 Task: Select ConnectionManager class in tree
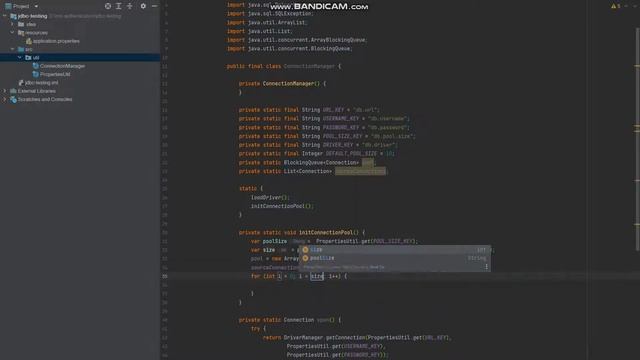pos(59,66)
